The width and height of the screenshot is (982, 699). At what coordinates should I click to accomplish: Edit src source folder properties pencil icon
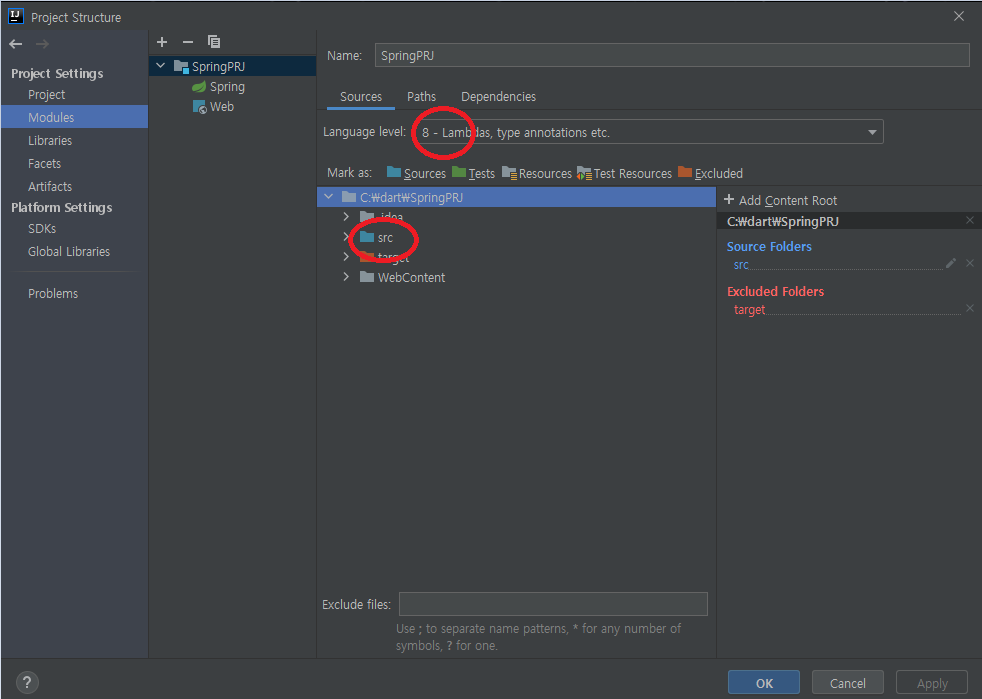coord(951,263)
